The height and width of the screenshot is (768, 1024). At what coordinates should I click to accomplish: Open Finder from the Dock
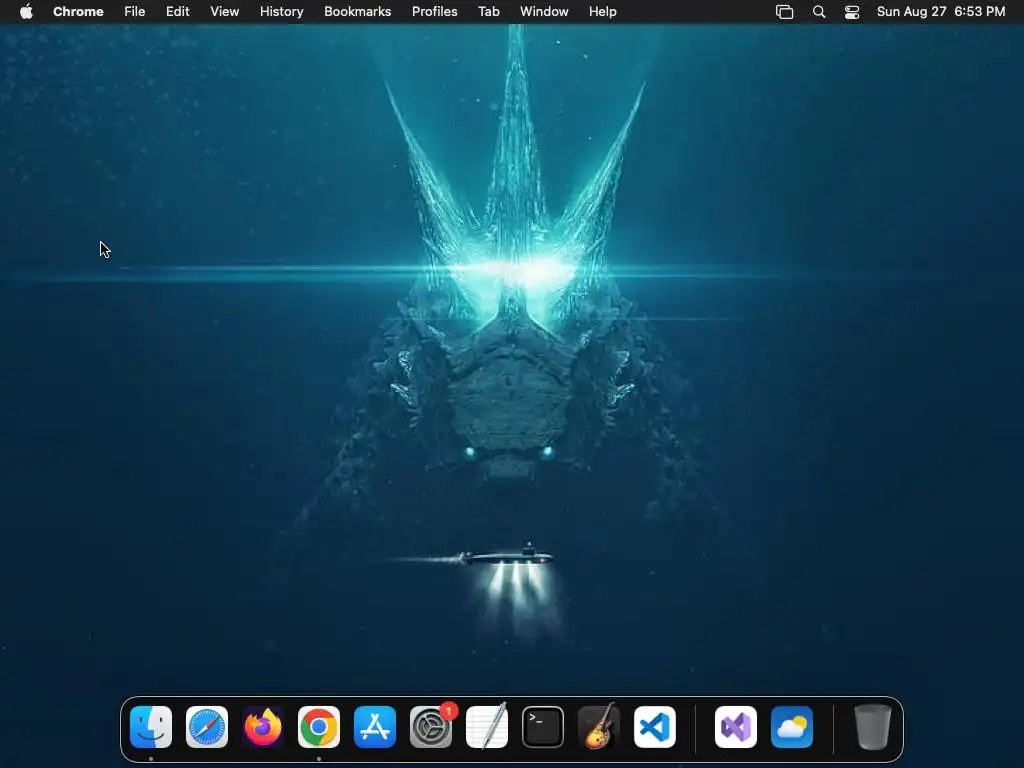point(151,727)
